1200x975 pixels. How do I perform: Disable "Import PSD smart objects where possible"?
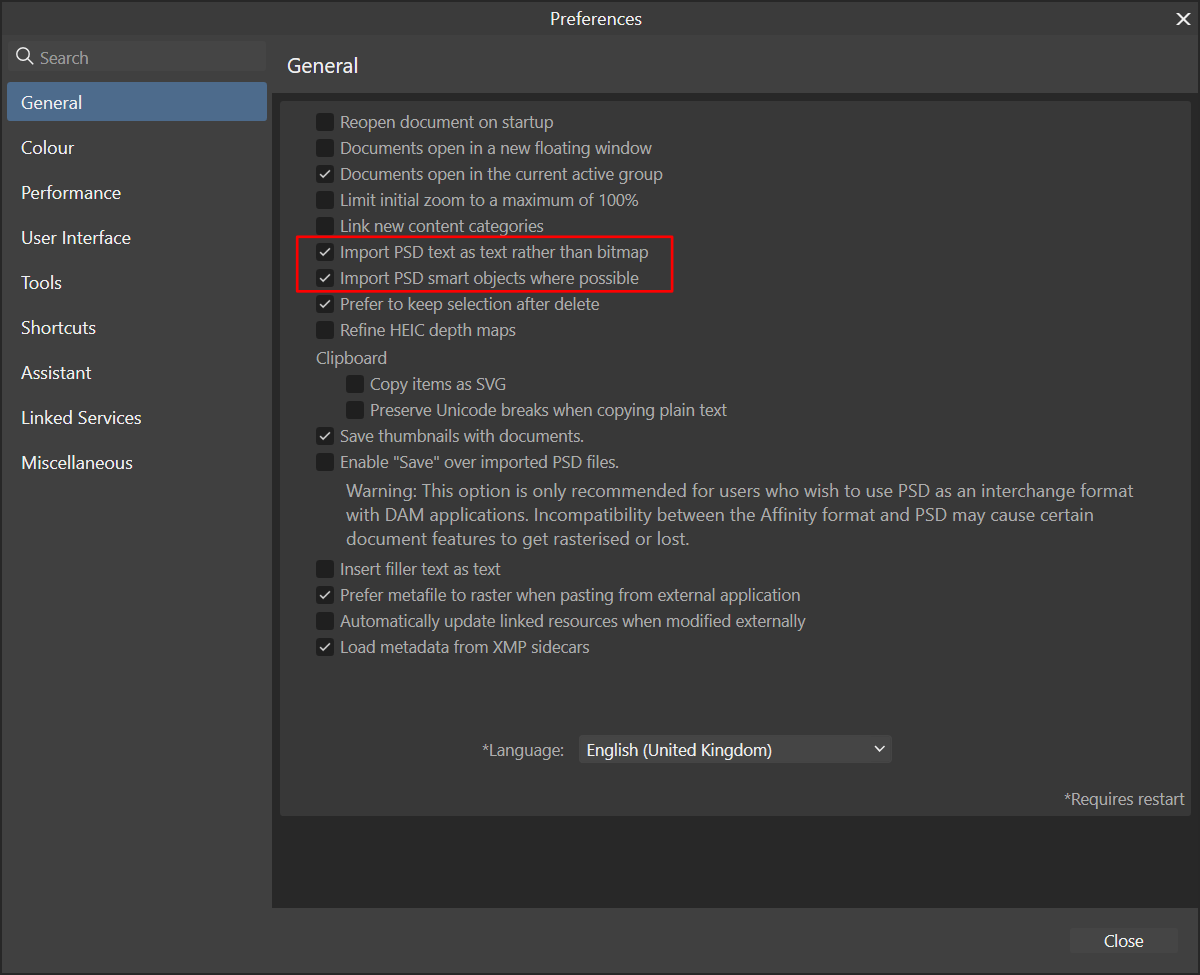pos(325,278)
